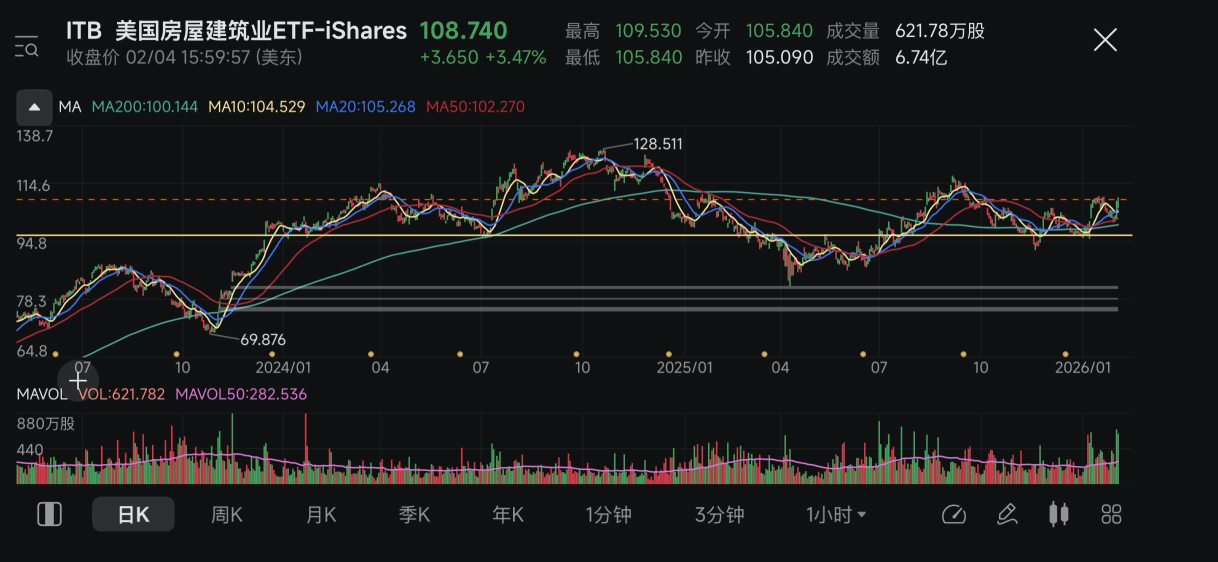Click the +3.650 +3.47% change
This screenshot has height=562, width=1218.
pos(483,57)
